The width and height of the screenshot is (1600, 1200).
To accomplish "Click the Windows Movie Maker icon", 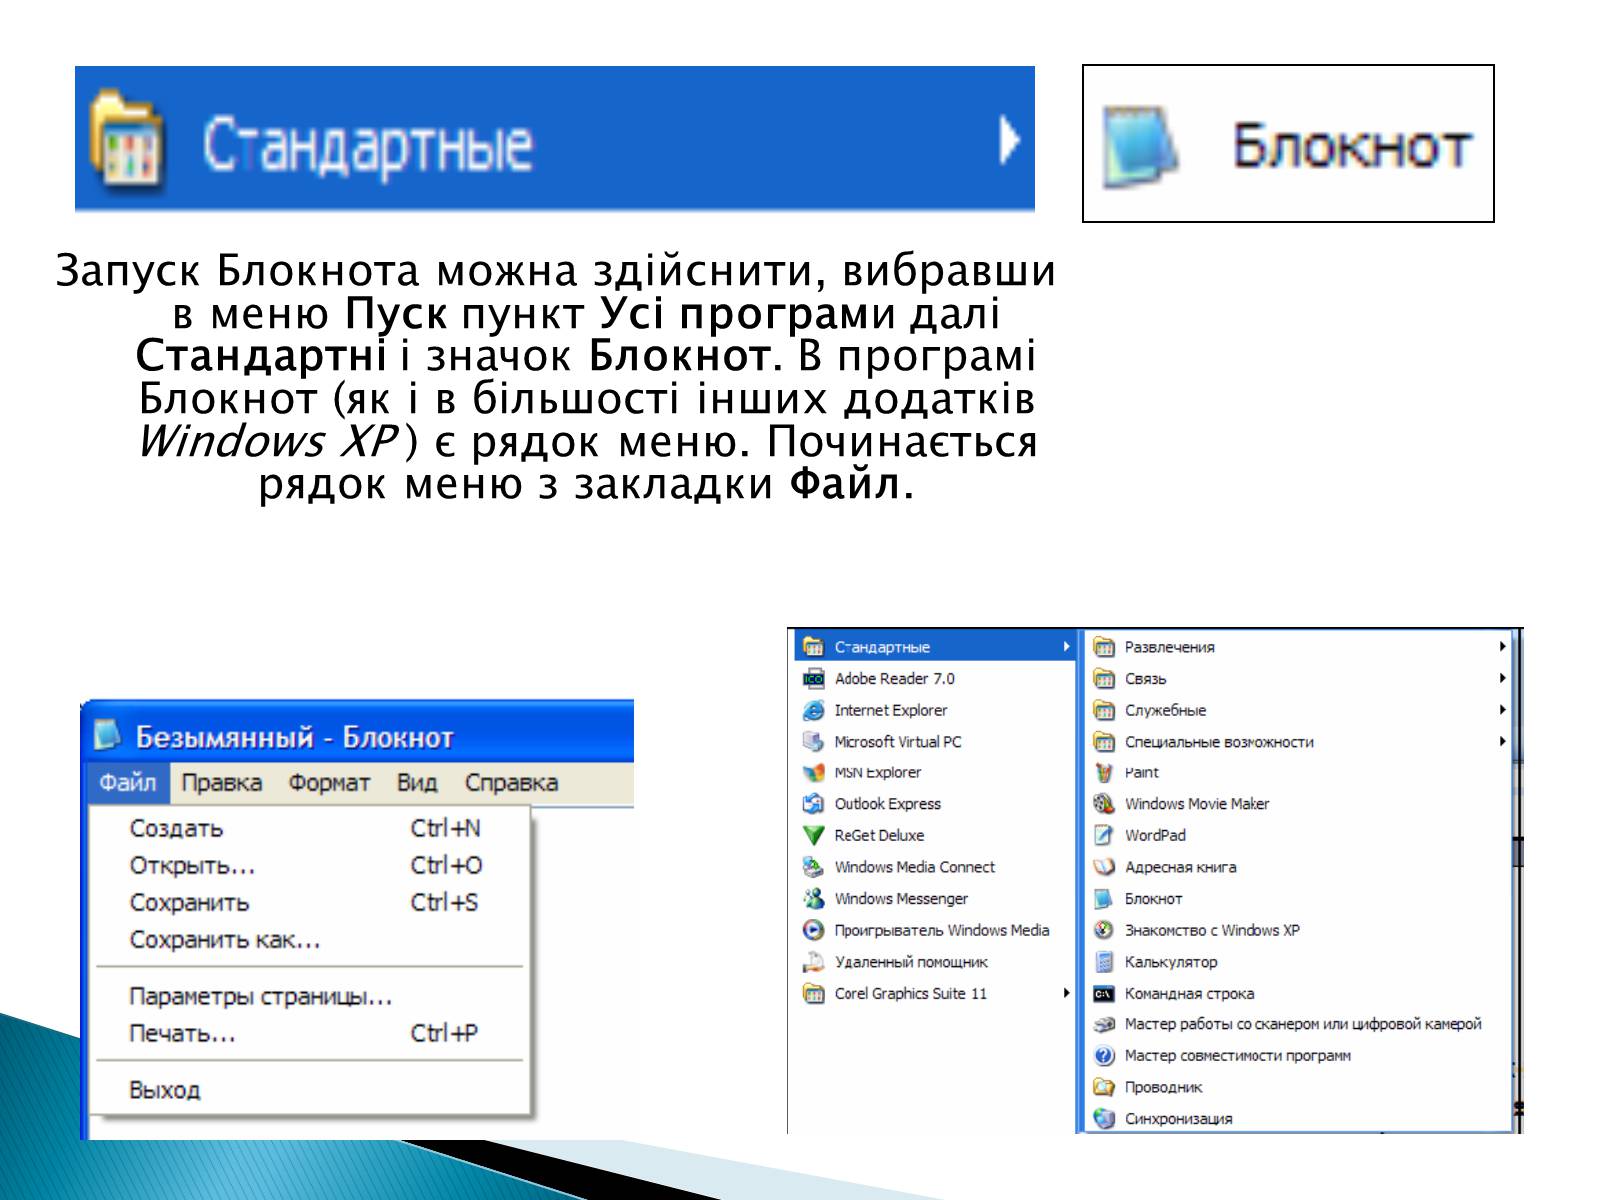I will coord(1104,804).
